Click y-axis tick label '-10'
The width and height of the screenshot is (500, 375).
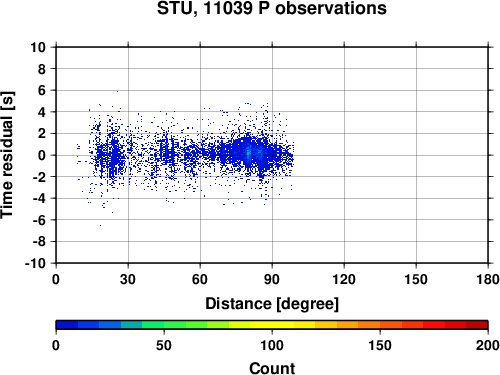(35, 263)
